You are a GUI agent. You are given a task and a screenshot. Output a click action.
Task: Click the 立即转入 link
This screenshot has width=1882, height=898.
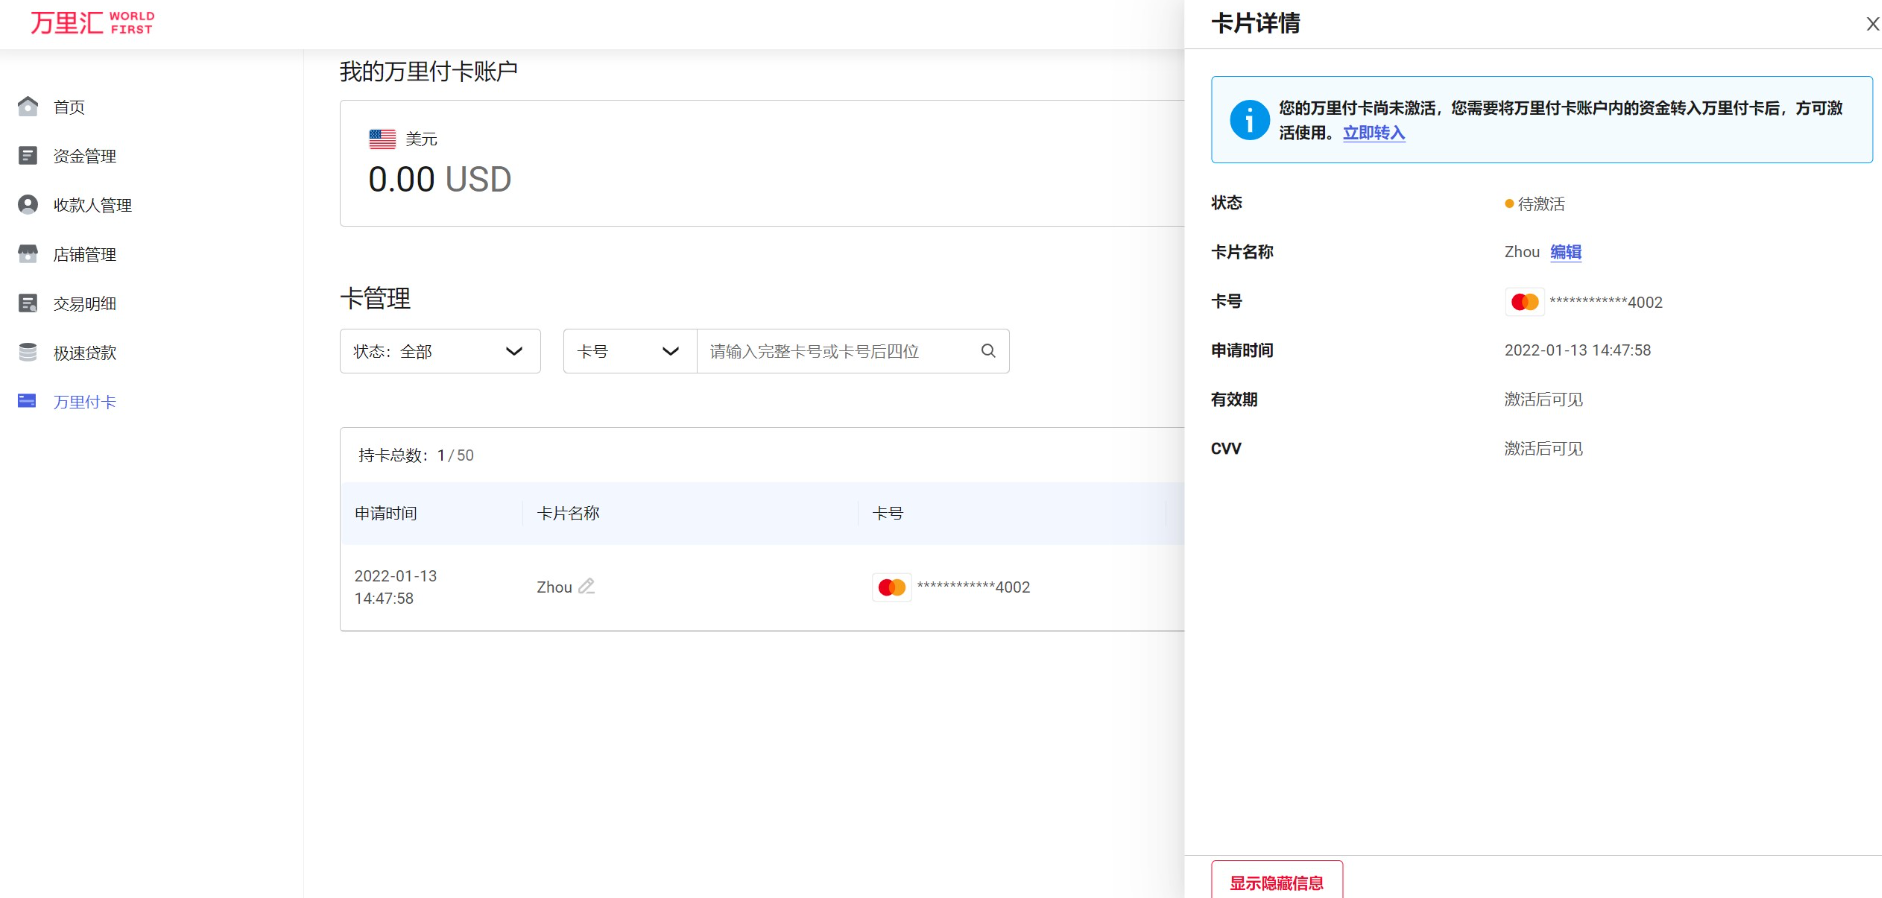pos(1373,133)
